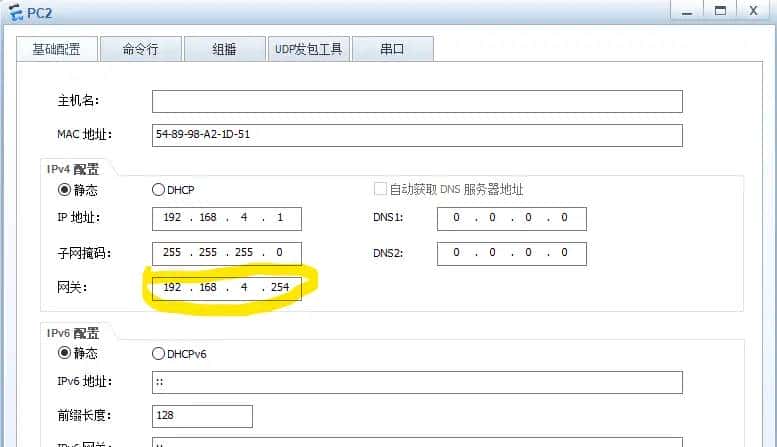
Task: Select the DHCPv6 radio button
Action: [158, 354]
